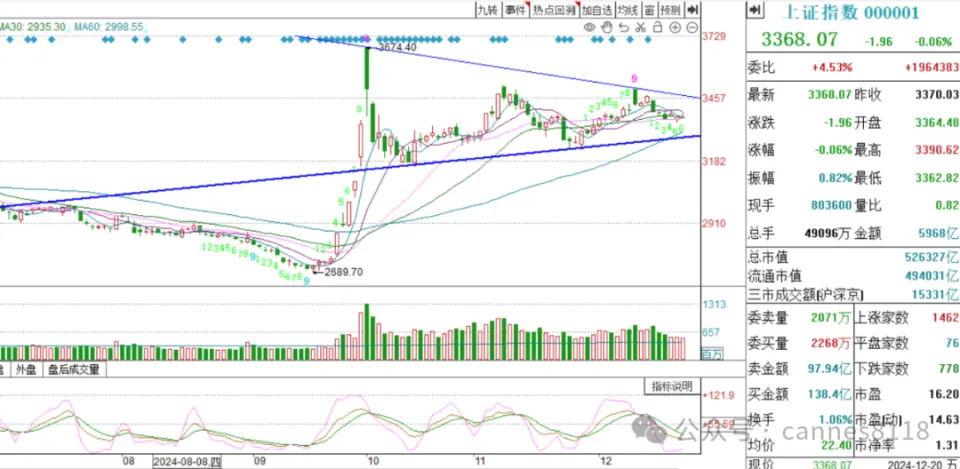
Task: Click the 热点回溯 button
Action: click(554, 10)
